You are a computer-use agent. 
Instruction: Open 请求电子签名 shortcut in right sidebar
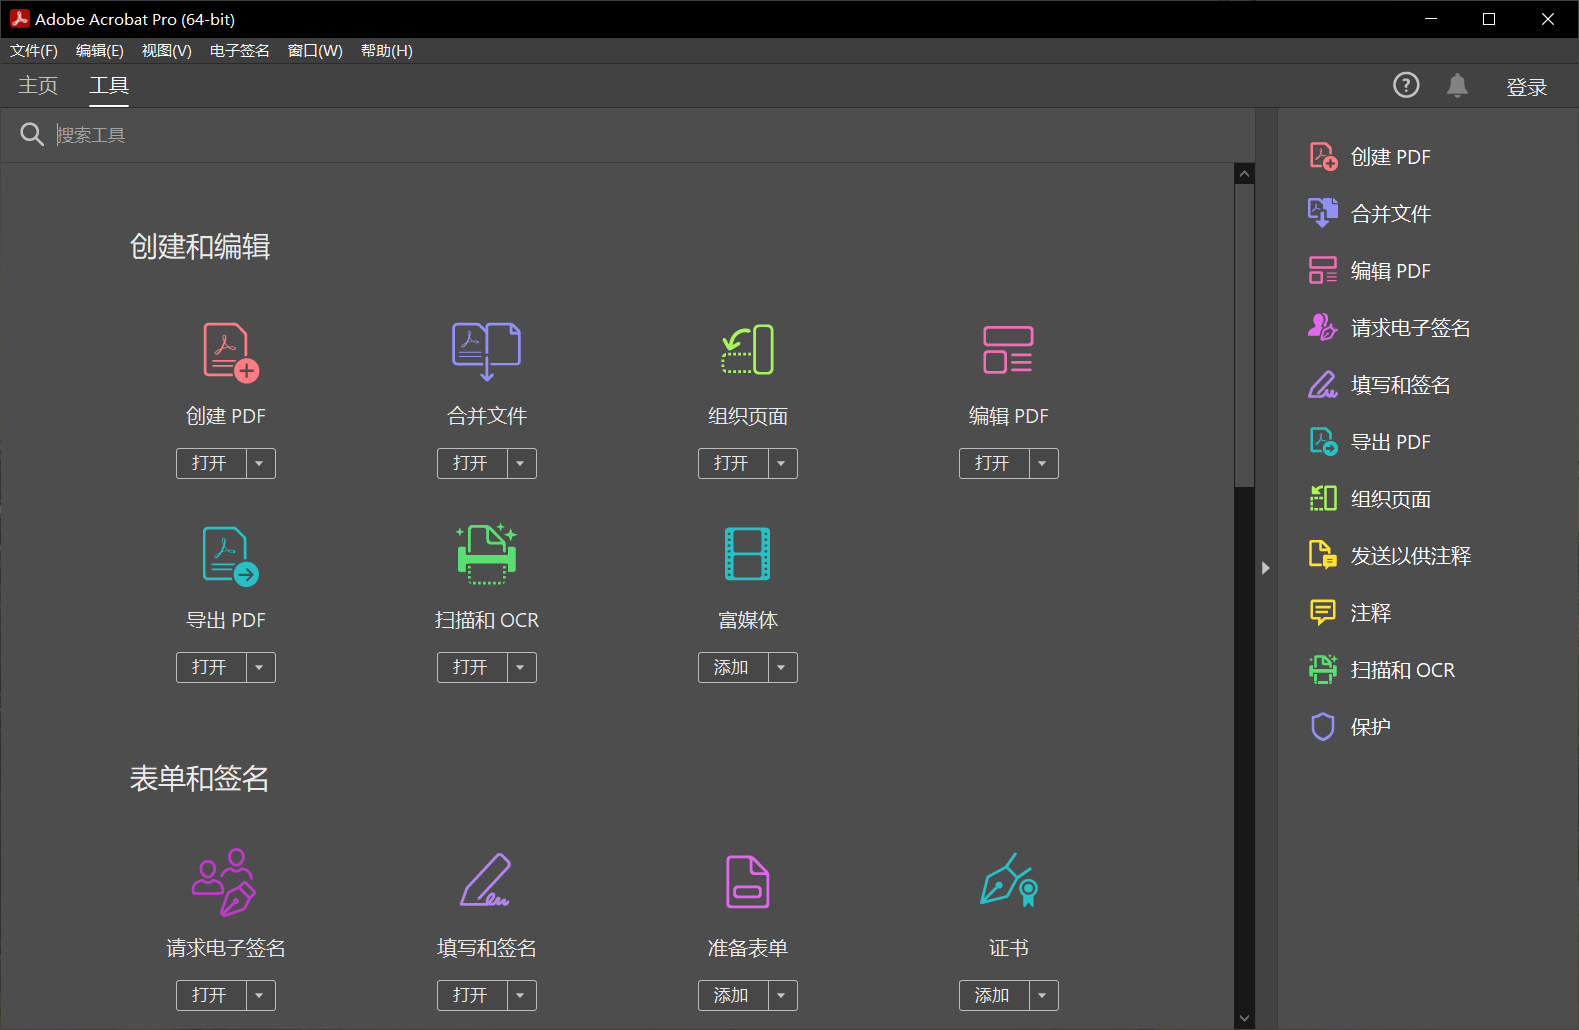point(1390,328)
